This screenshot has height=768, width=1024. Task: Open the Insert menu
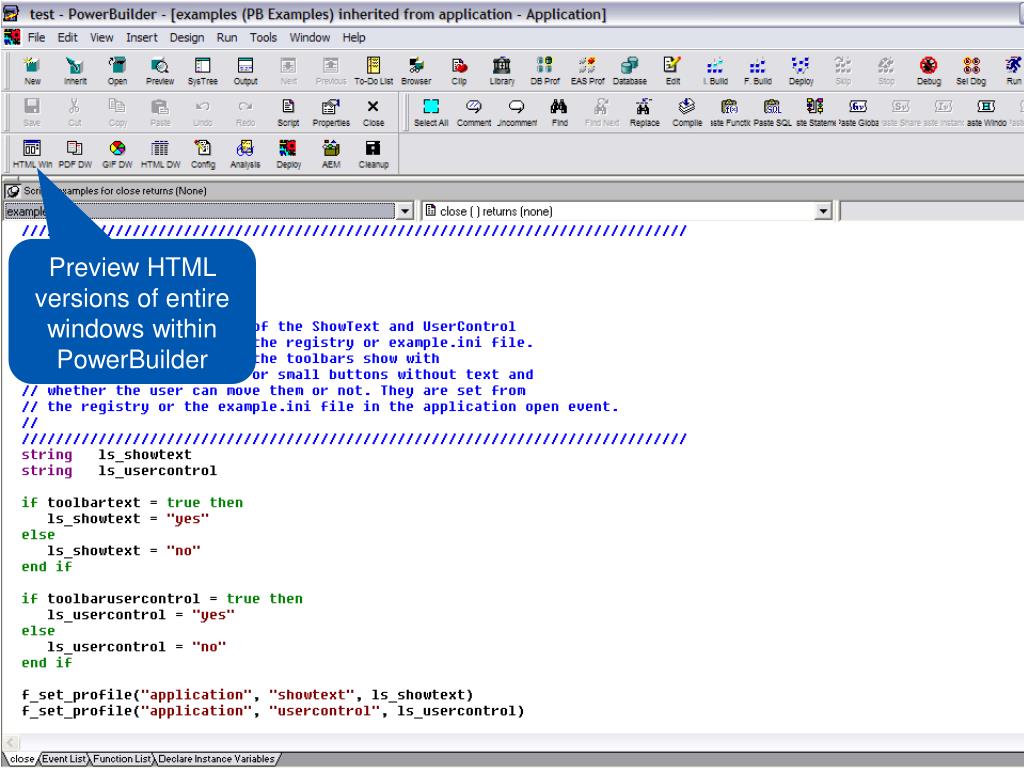142,37
